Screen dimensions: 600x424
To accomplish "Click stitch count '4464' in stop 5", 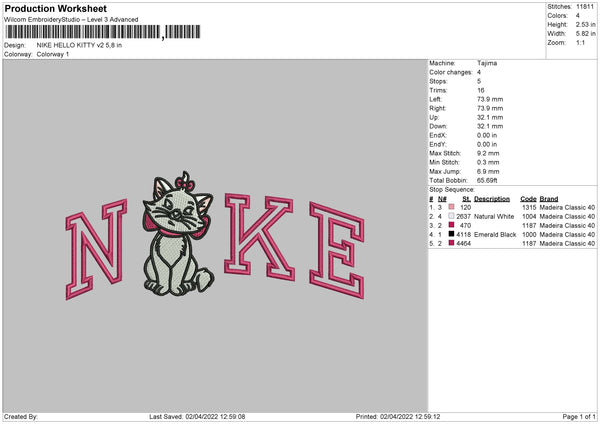I will click(463, 243).
